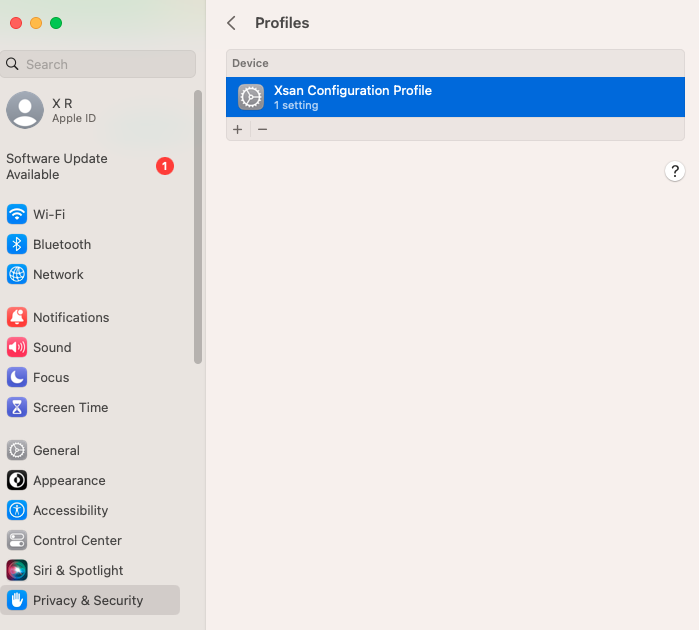Add a new profile with plus button
The width and height of the screenshot is (699, 630).
click(x=238, y=129)
